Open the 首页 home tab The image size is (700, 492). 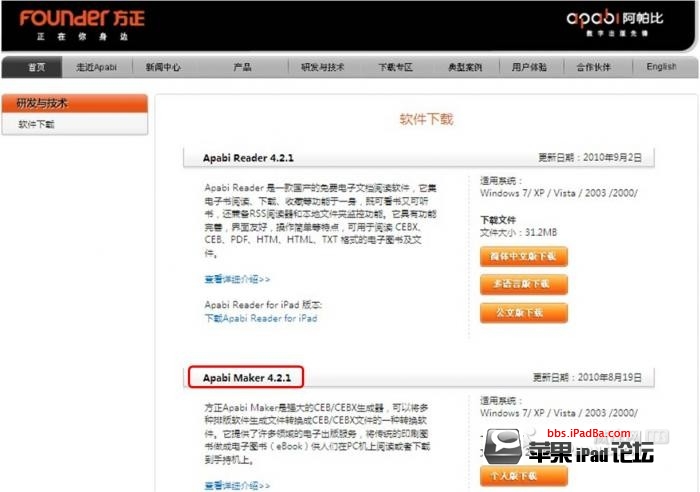pyautogui.click(x=32, y=67)
